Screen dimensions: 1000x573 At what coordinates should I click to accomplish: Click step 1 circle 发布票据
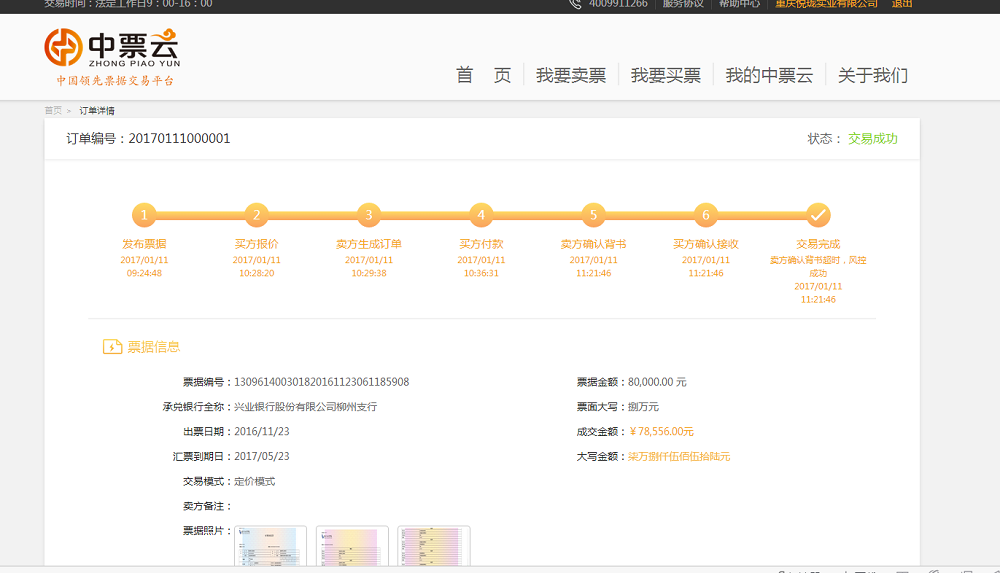pos(144,215)
